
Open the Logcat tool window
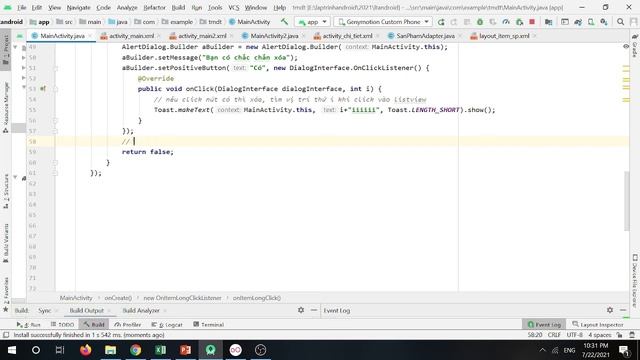tap(167, 324)
